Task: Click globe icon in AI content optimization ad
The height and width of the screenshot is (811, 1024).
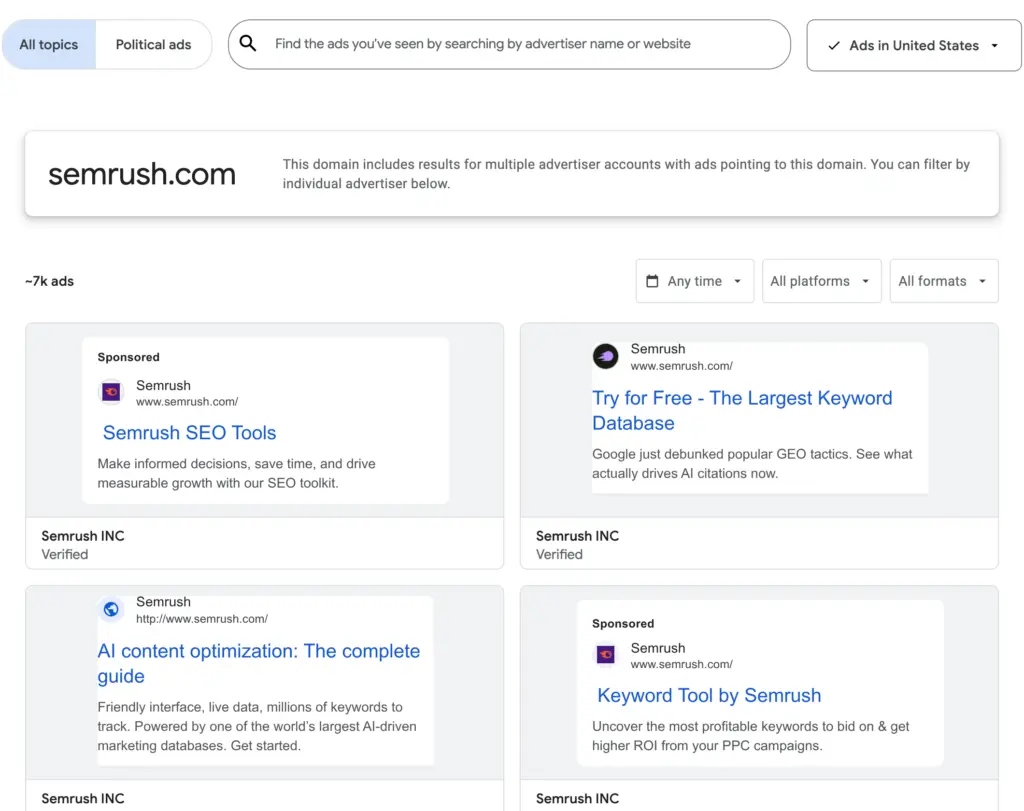Action: (111, 609)
